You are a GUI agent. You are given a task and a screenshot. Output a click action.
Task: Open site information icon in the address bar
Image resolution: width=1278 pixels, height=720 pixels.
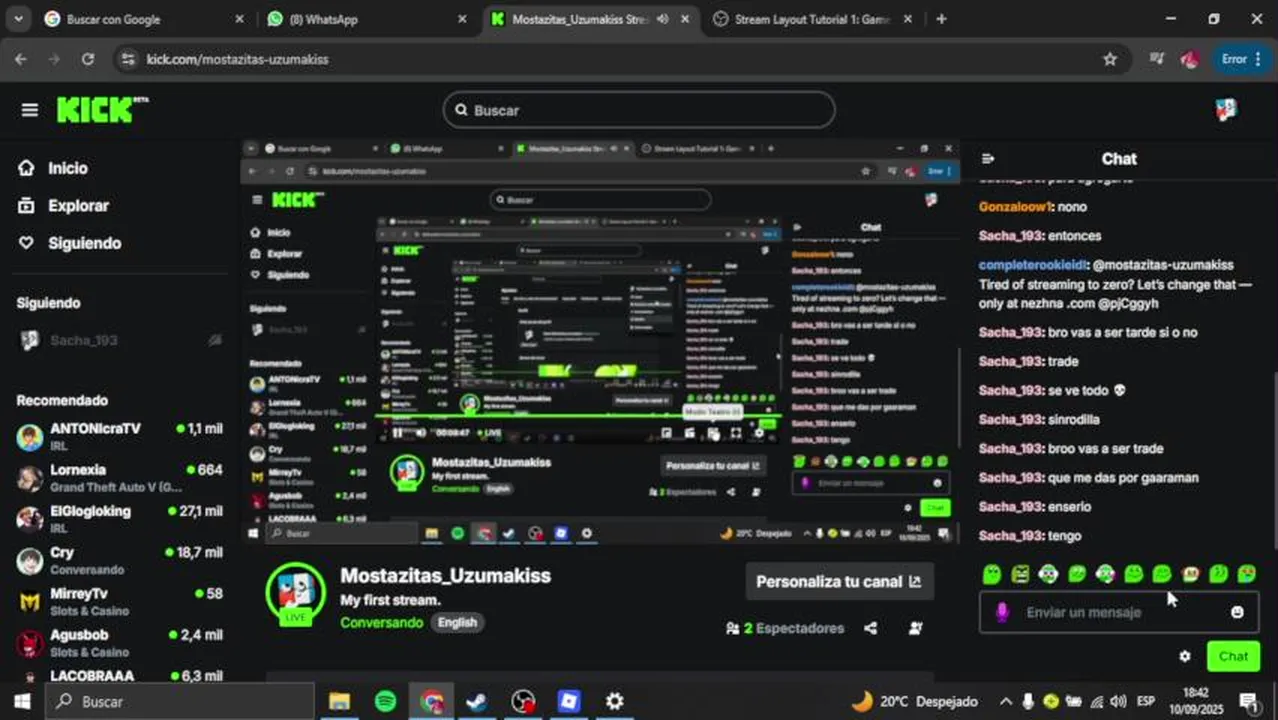pos(127,59)
